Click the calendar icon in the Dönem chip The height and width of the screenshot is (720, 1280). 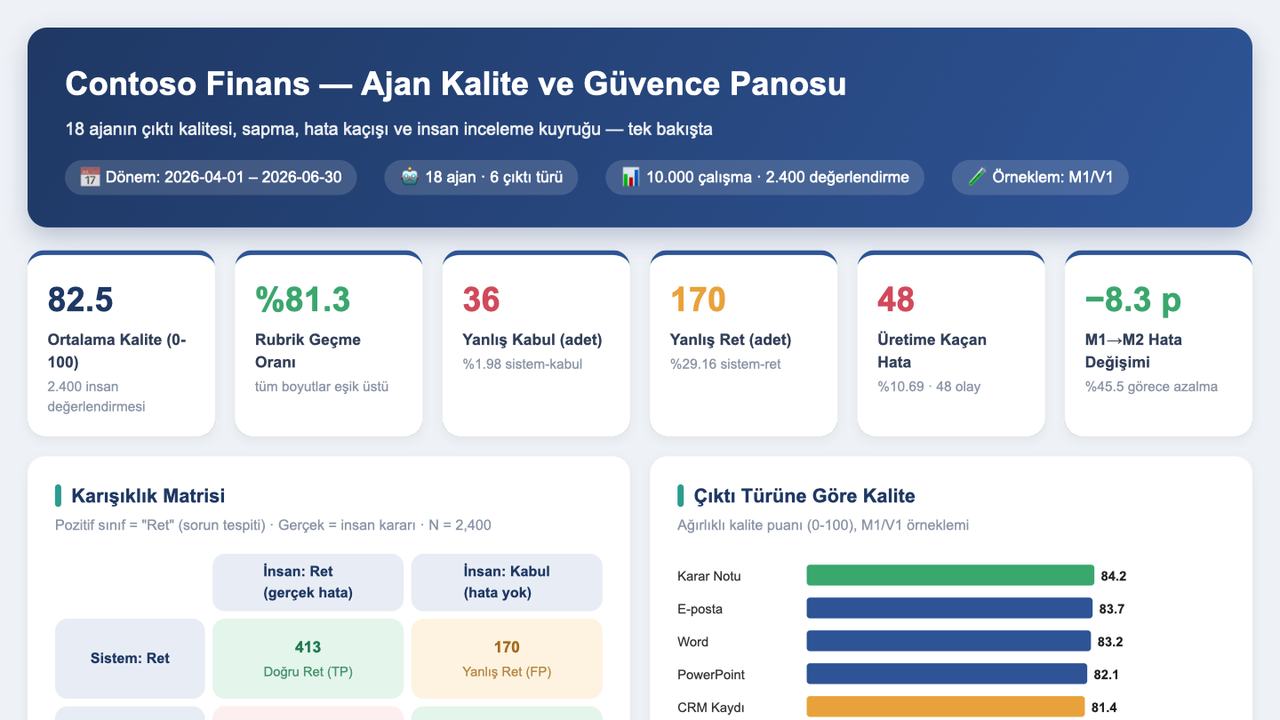pos(89,177)
